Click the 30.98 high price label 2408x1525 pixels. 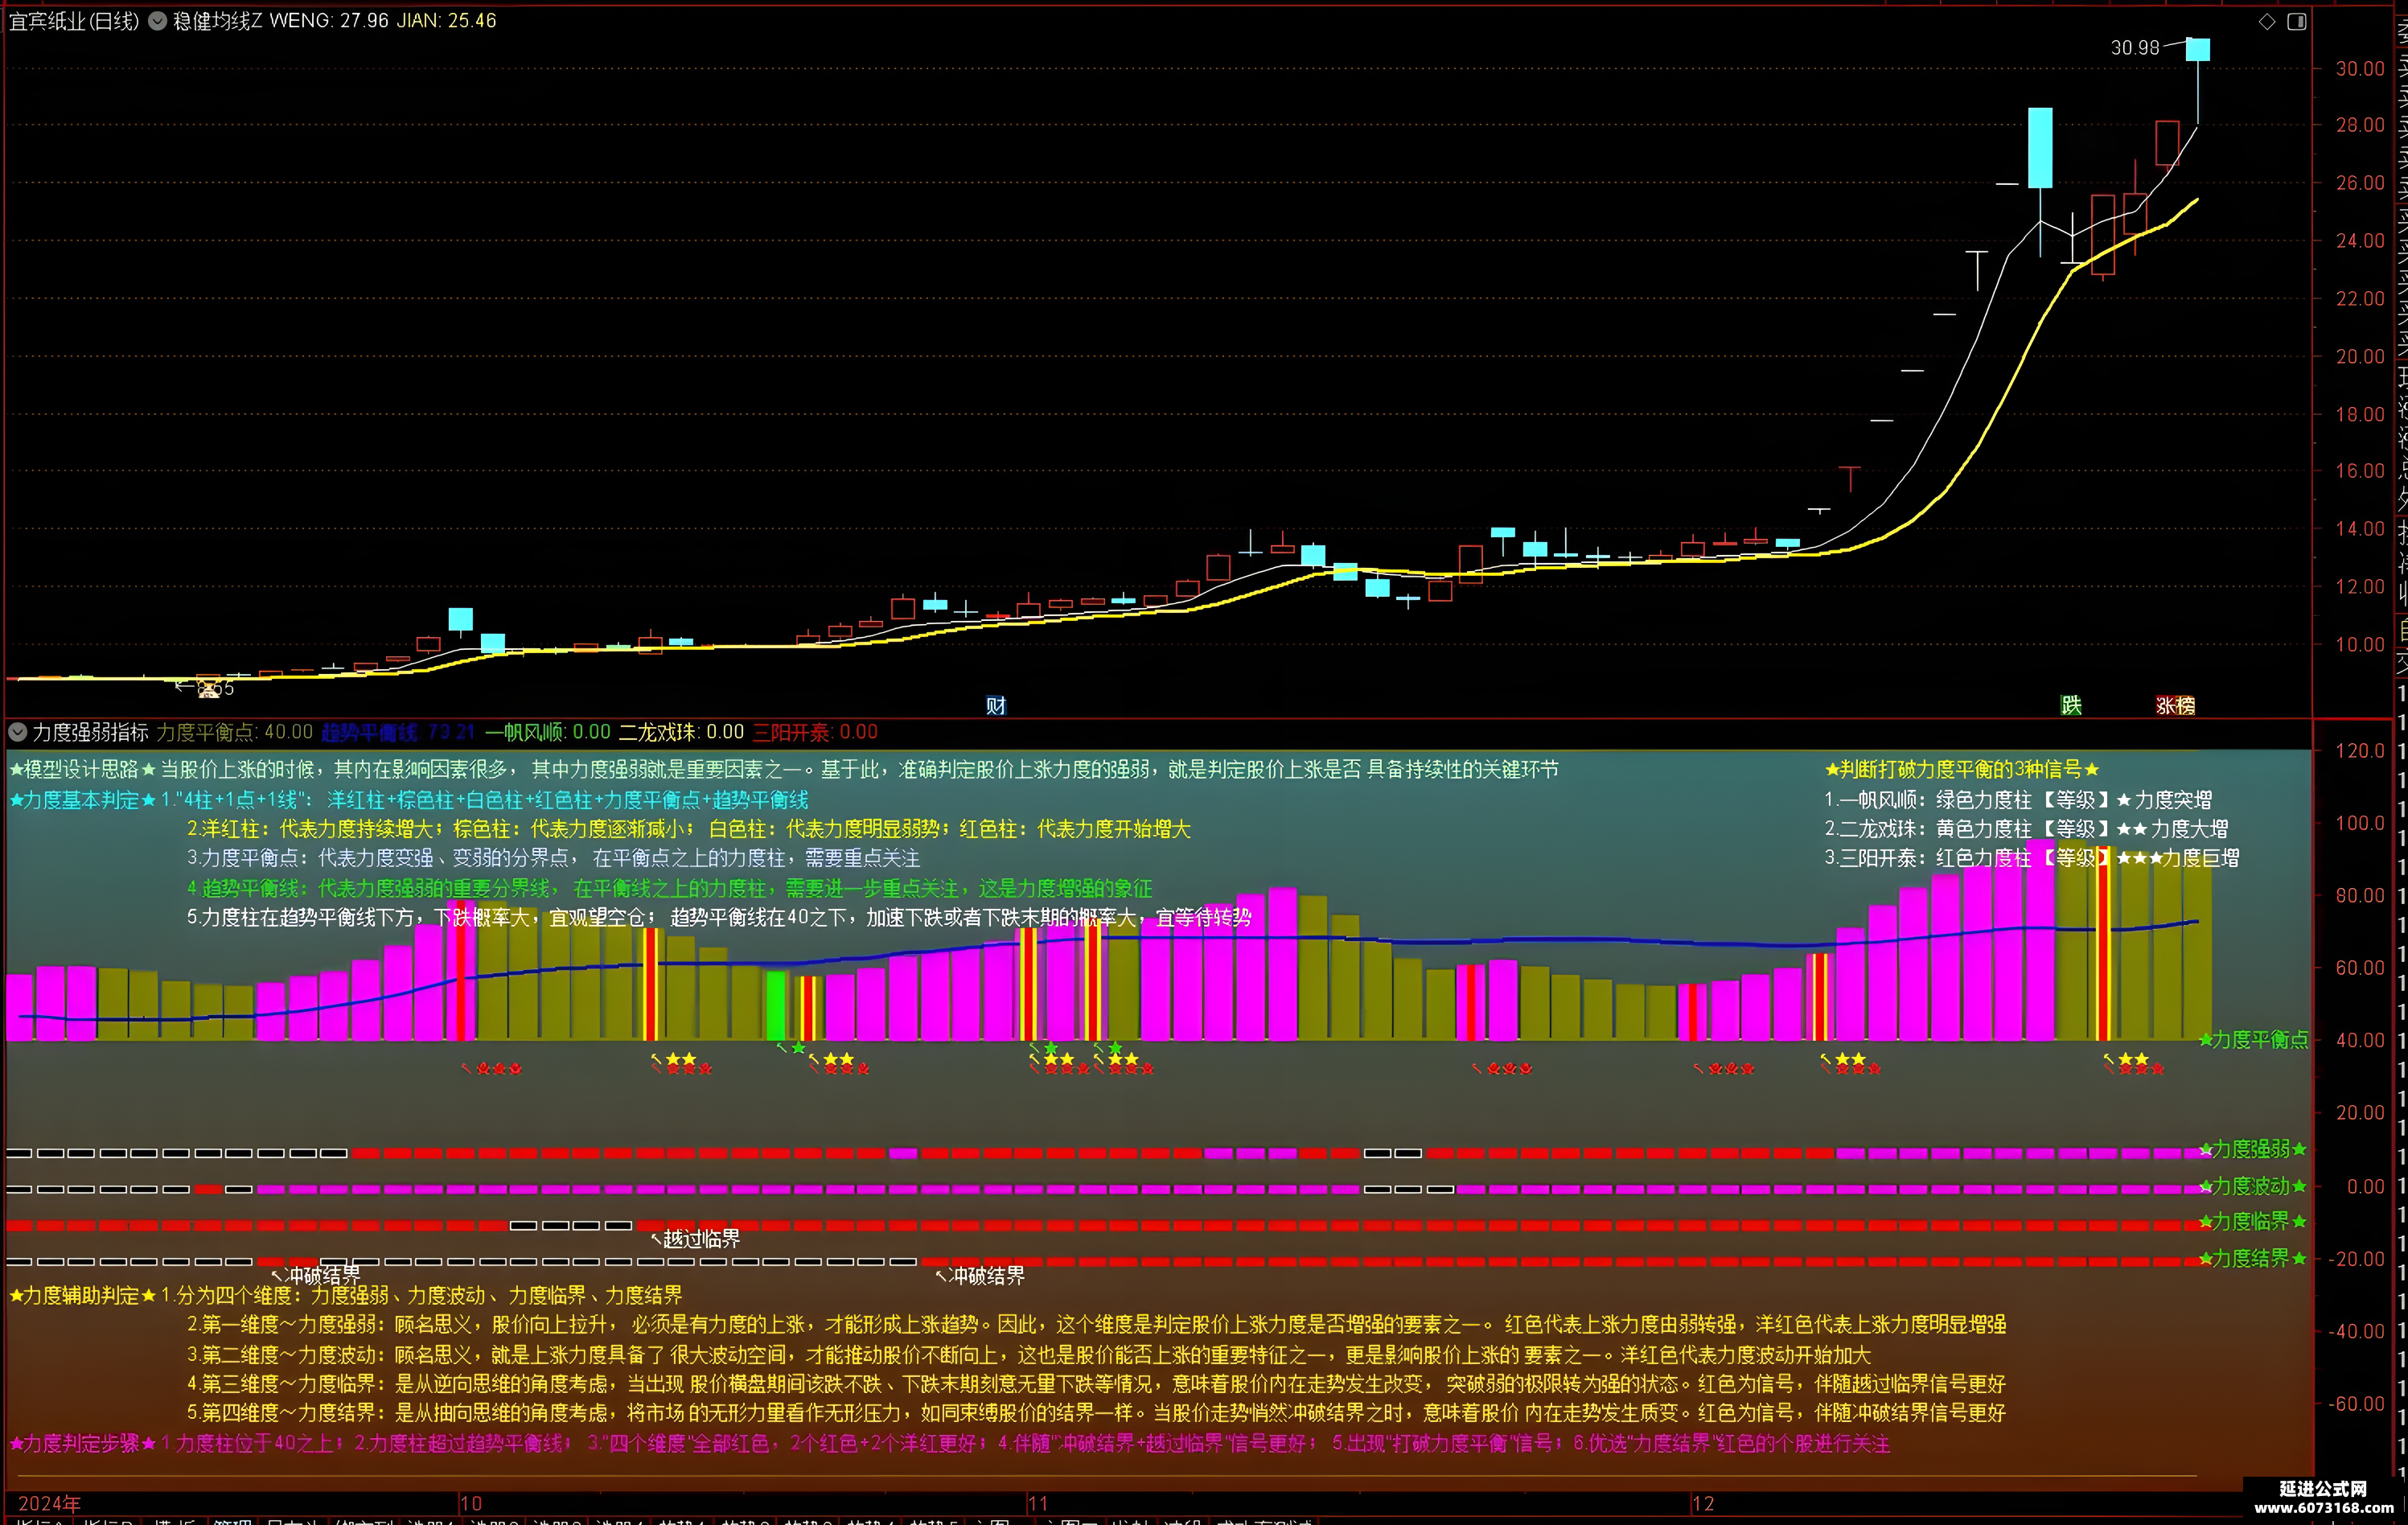point(2135,48)
